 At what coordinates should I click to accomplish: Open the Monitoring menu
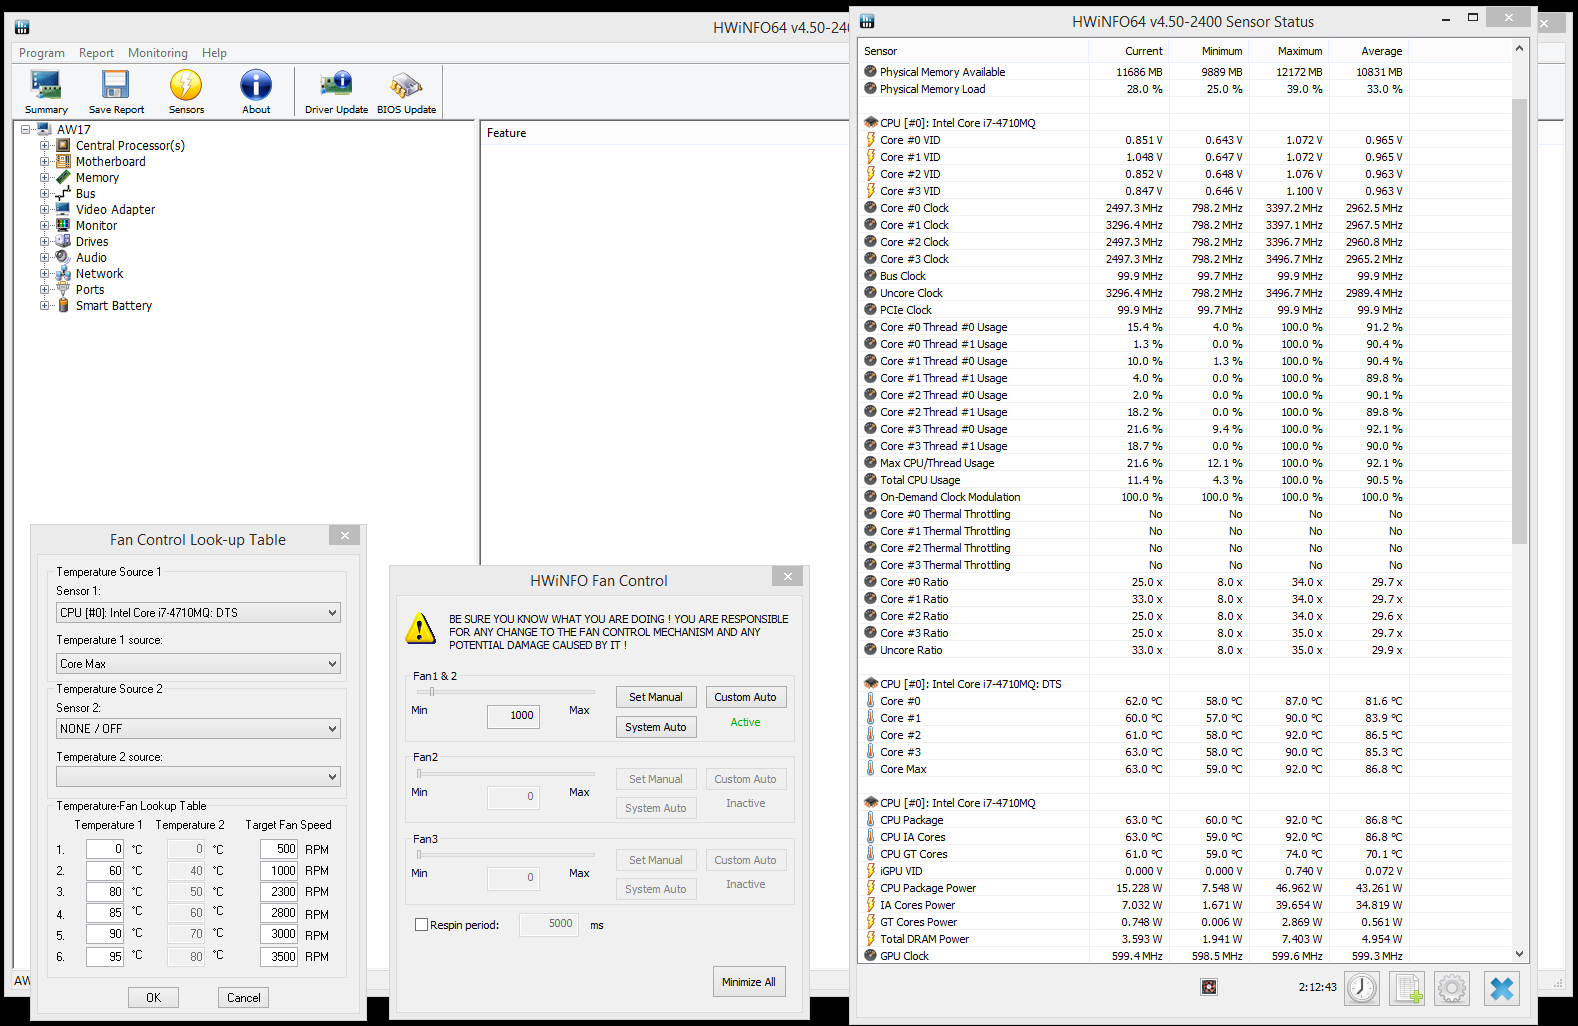[x=158, y=53]
